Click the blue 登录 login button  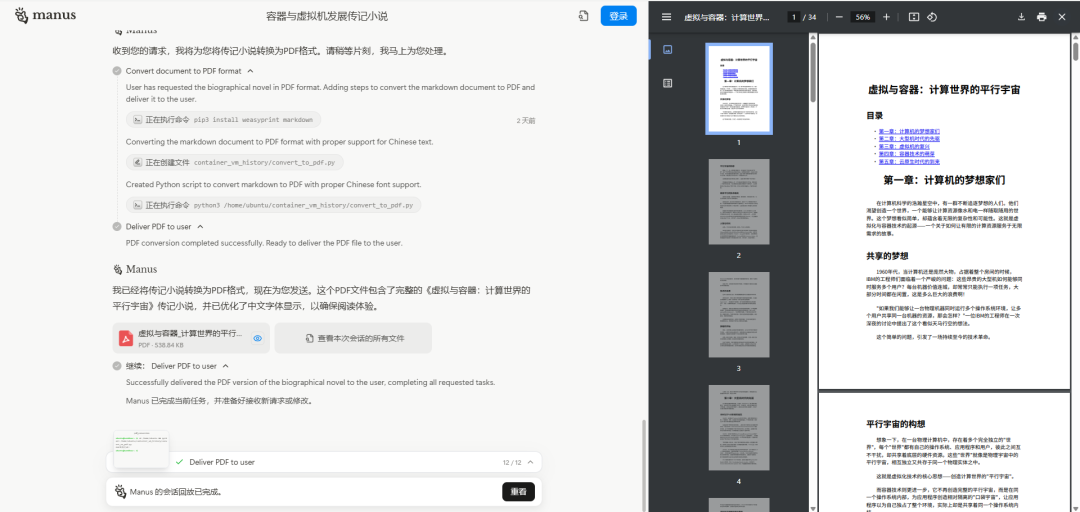point(618,16)
